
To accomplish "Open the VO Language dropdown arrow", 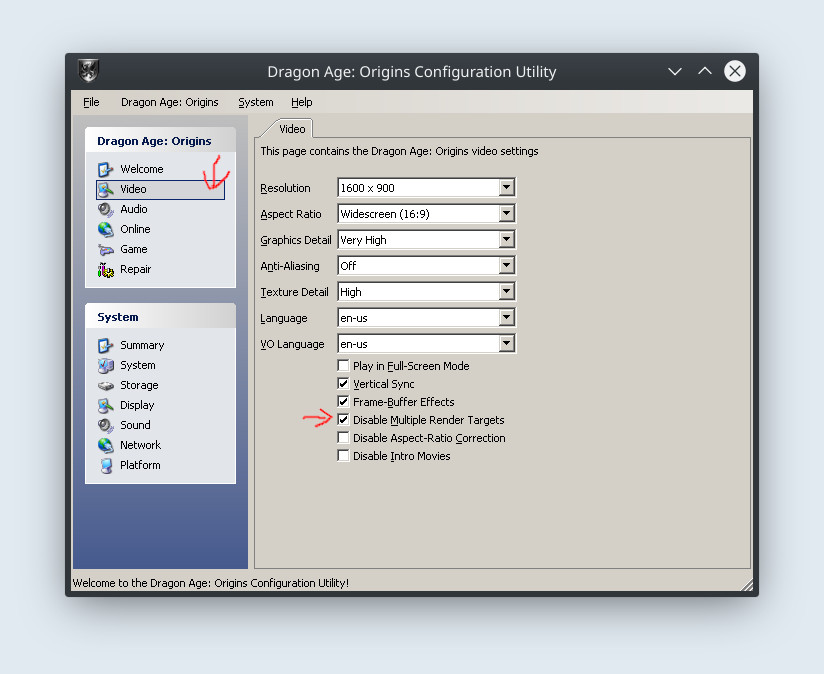I will (x=506, y=344).
